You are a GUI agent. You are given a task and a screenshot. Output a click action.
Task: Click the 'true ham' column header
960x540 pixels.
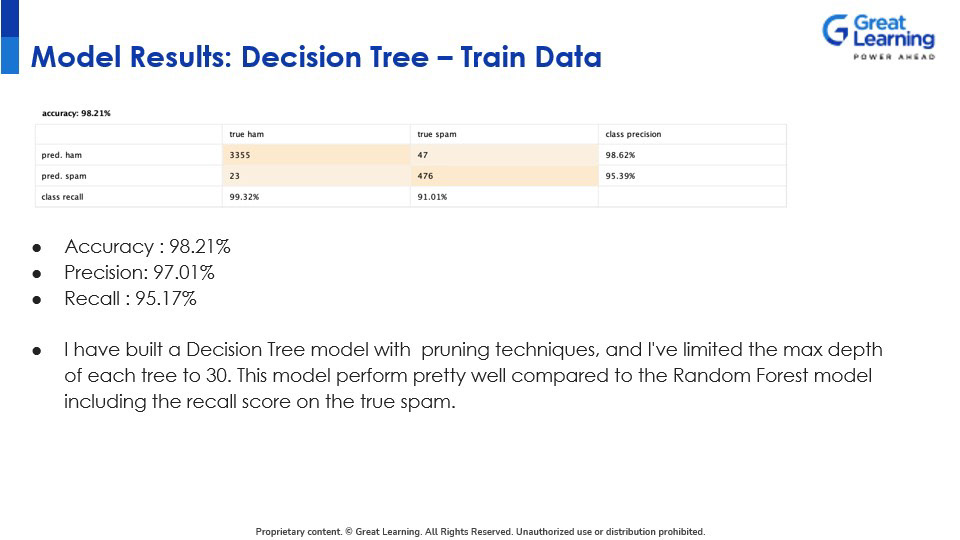click(x=246, y=134)
